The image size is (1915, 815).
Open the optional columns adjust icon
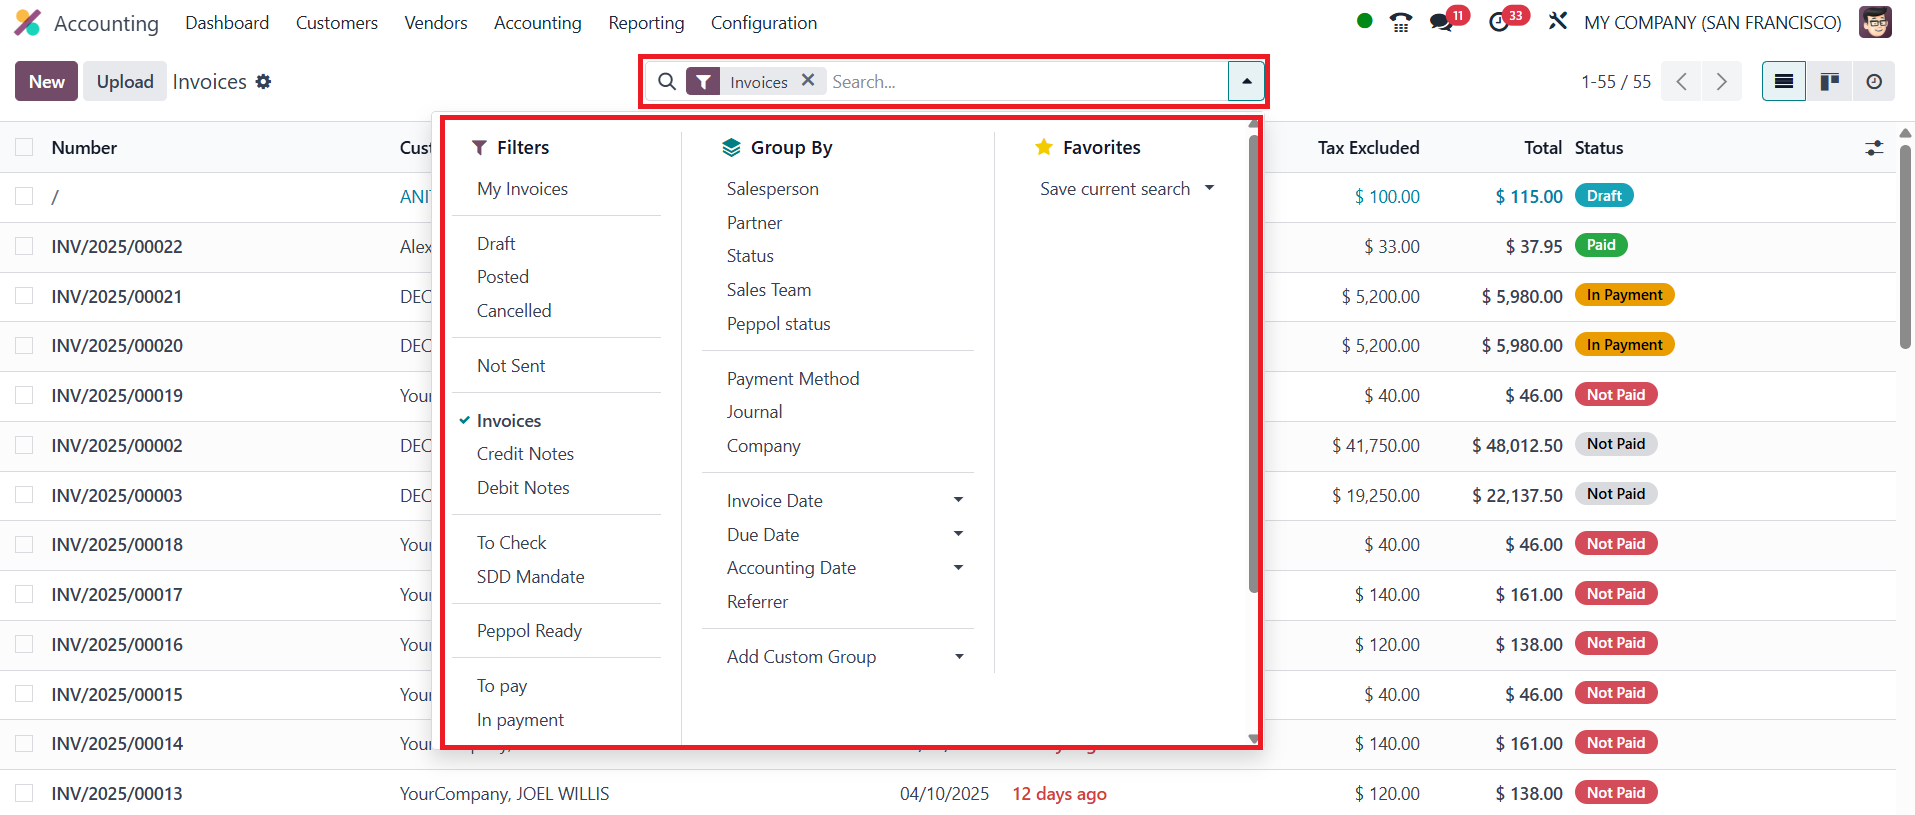pos(1874,148)
